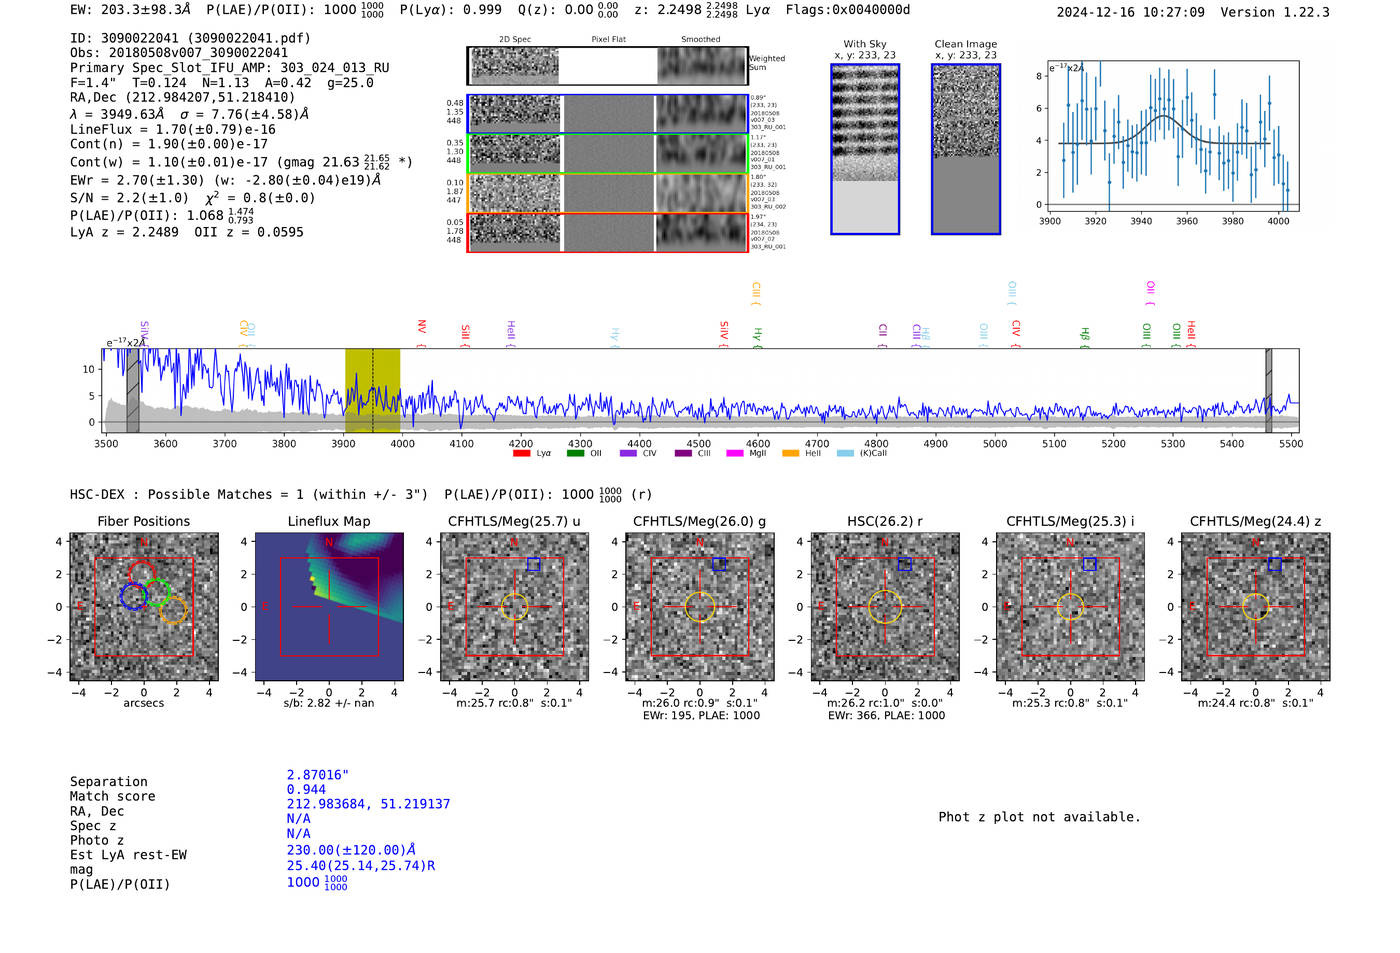Screen dimensions: 1400x953
Task: Select the blue-bordered fiber spectrum row
Action: [607, 114]
